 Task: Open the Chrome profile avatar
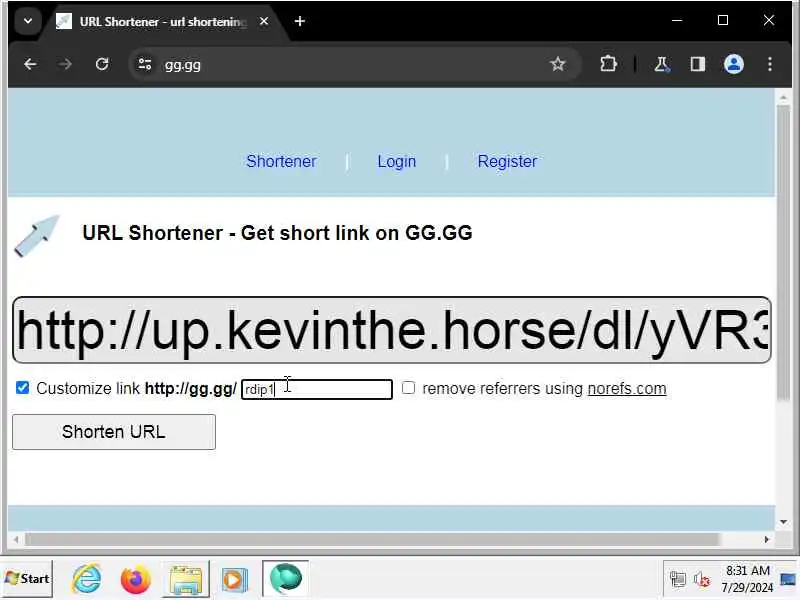coord(734,64)
